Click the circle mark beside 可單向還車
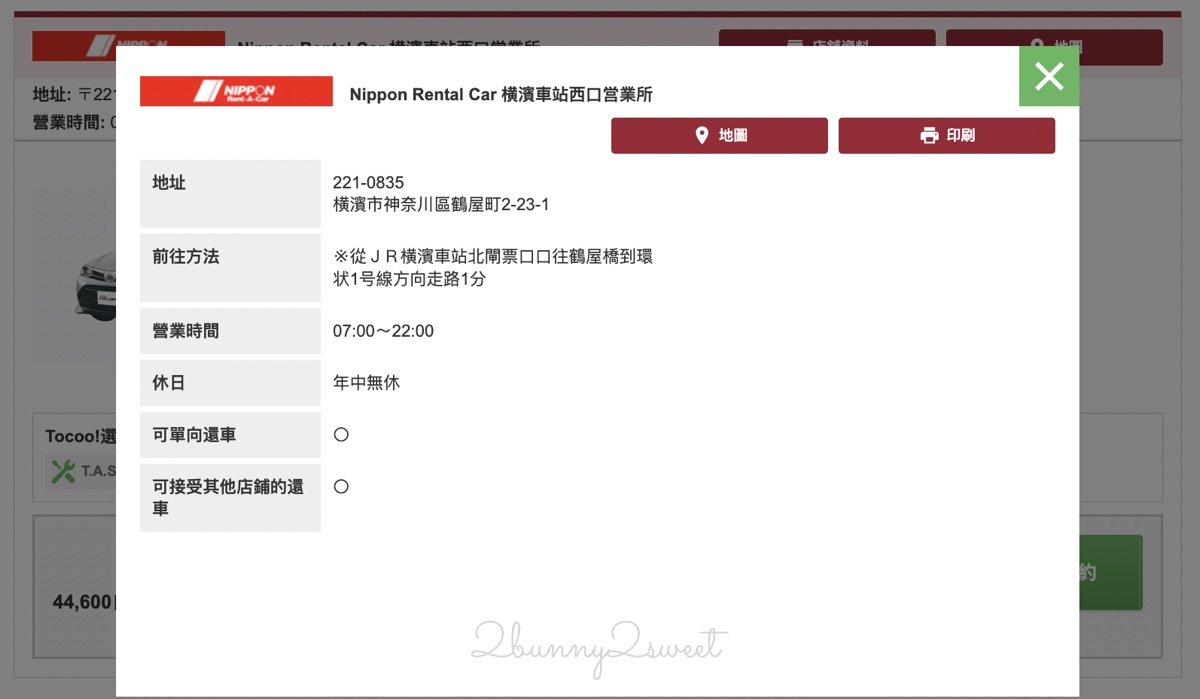Viewport: 1200px width, 699px height. tap(341, 435)
